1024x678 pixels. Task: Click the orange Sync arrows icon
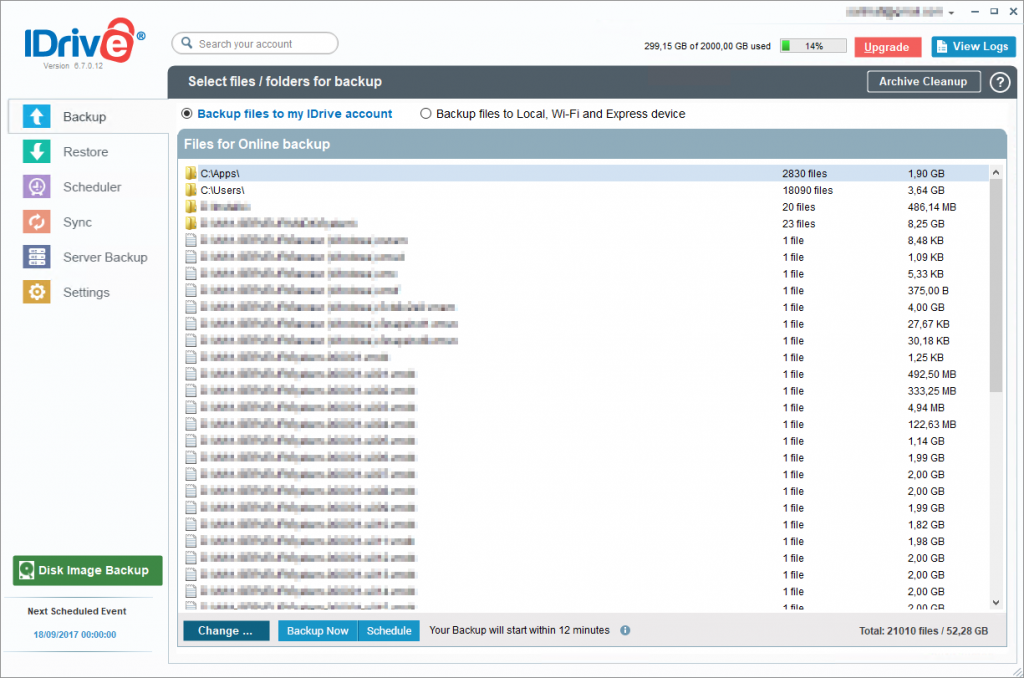click(x=37, y=222)
